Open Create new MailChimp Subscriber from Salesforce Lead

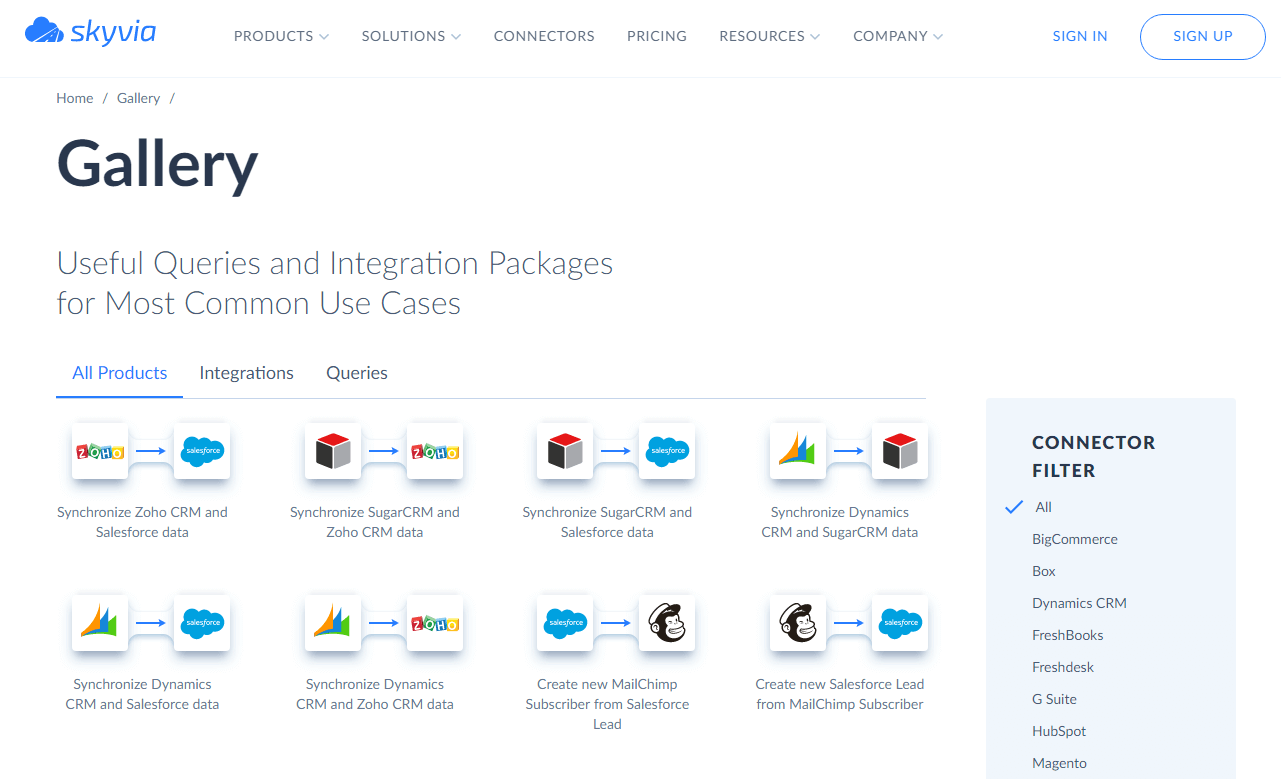coord(607,704)
